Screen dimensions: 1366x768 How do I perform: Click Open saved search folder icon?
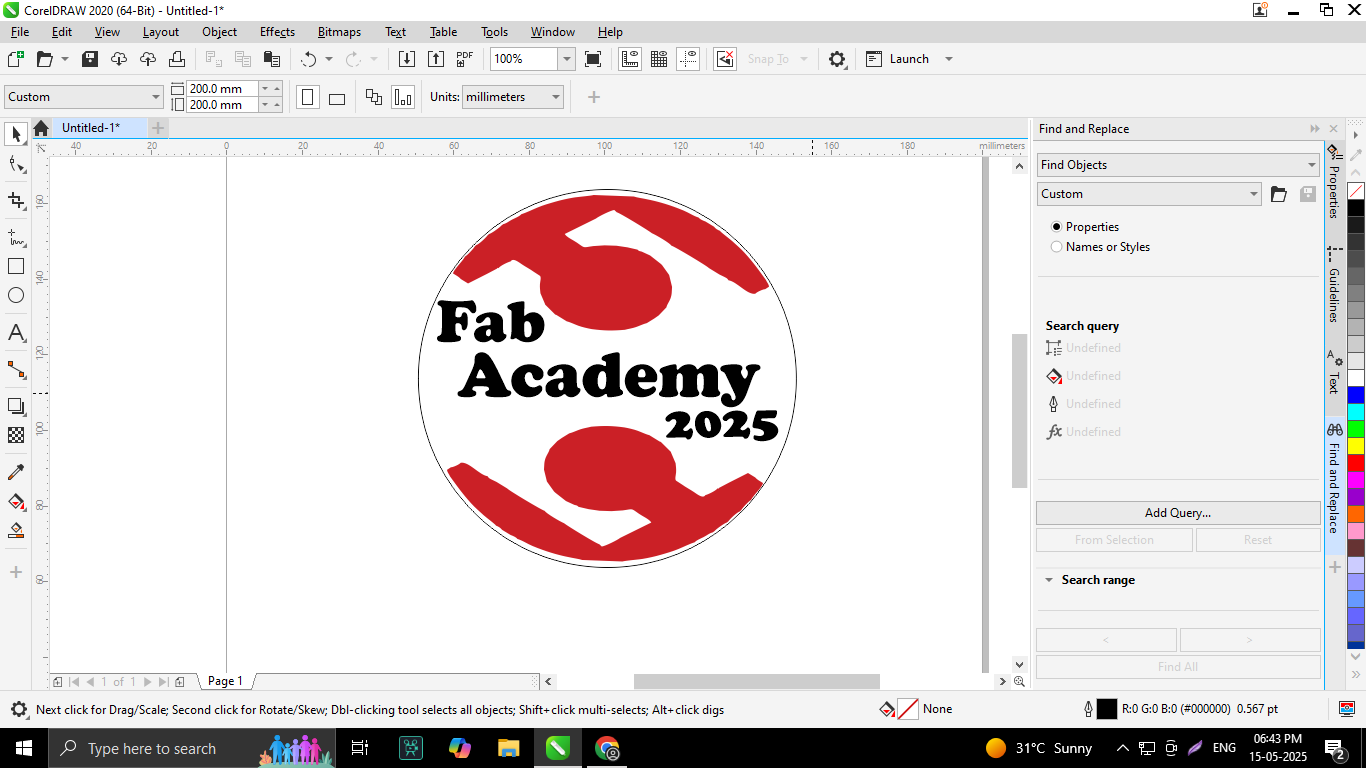tap(1279, 194)
